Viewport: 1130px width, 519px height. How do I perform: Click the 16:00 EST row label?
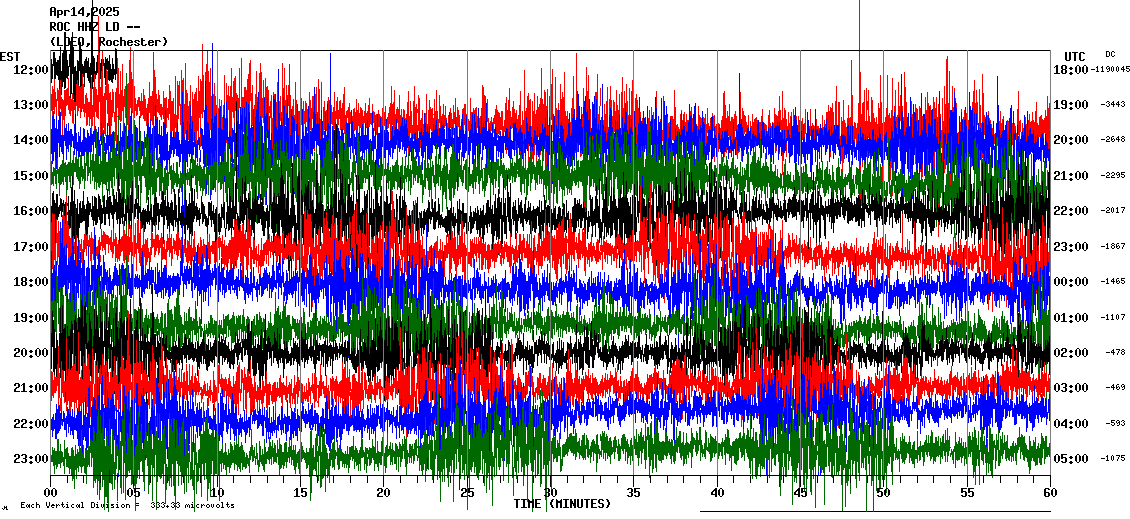coord(31,211)
